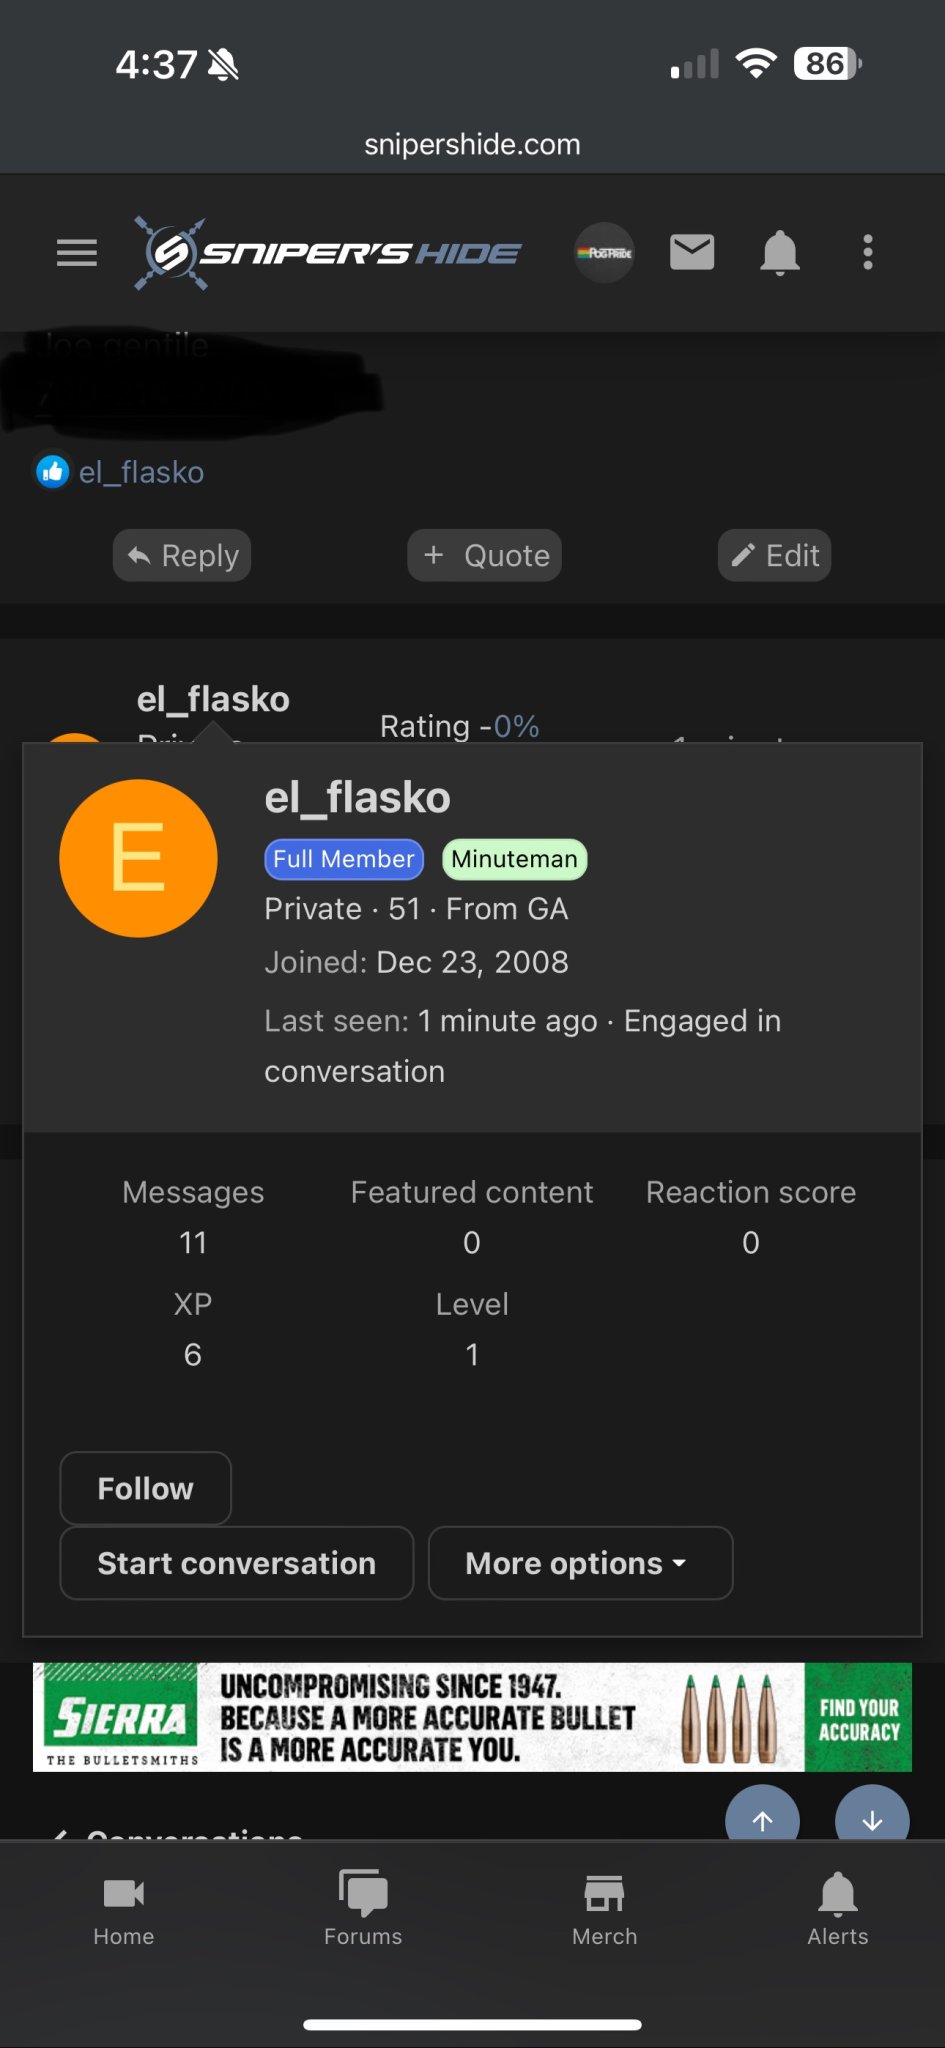The image size is (945, 2048).
Task: Open the user avatar account menu
Action: pos(604,253)
